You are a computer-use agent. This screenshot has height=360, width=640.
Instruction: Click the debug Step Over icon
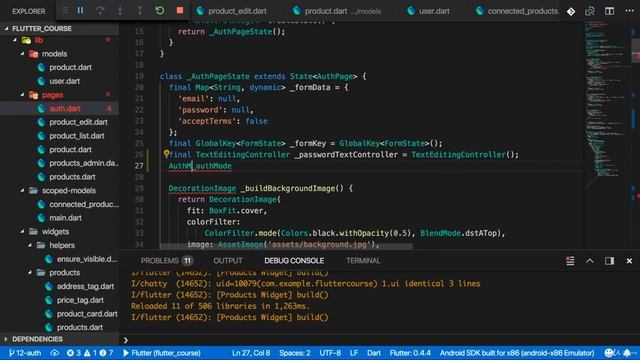(100, 11)
